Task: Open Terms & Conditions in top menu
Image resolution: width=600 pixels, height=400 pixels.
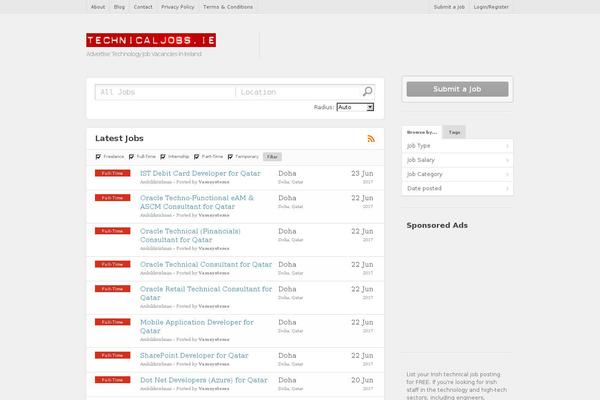Action: (228, 7)
